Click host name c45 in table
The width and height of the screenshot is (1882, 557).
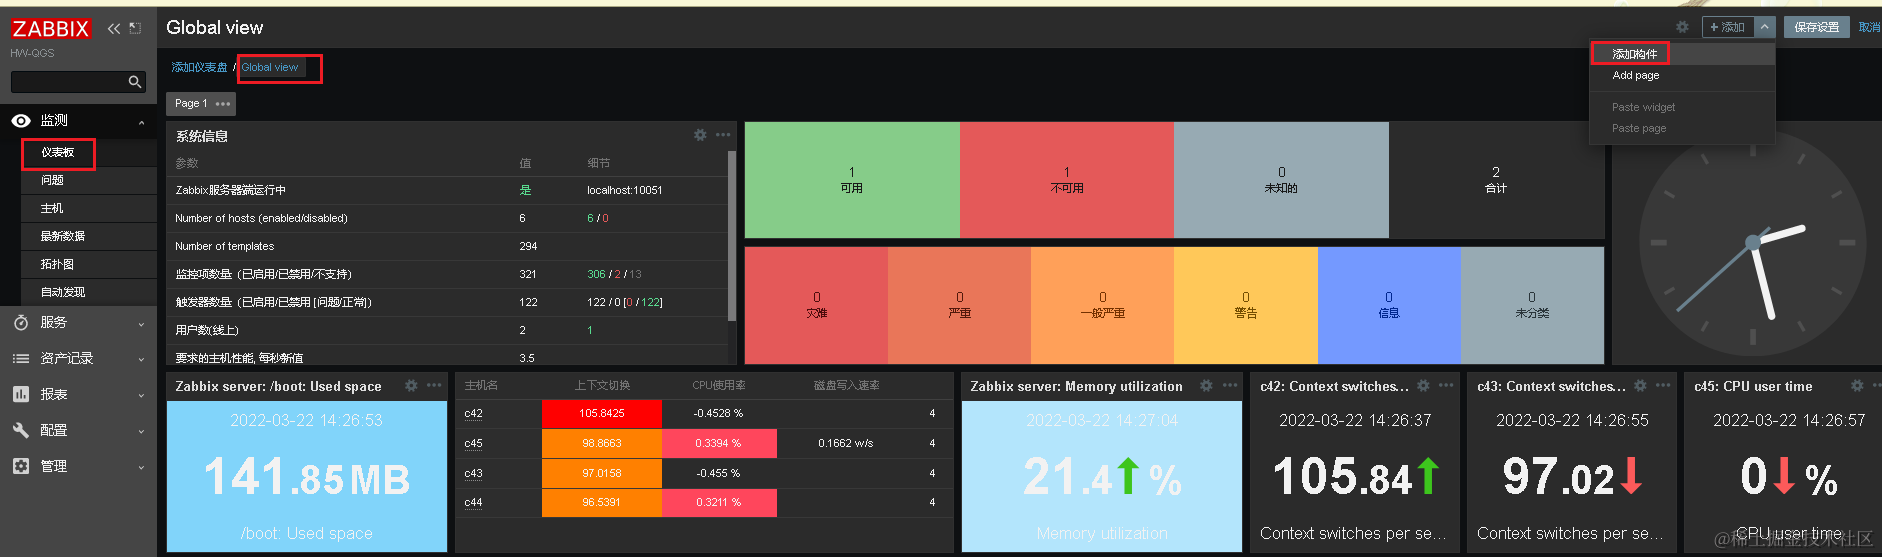(473, 443)
